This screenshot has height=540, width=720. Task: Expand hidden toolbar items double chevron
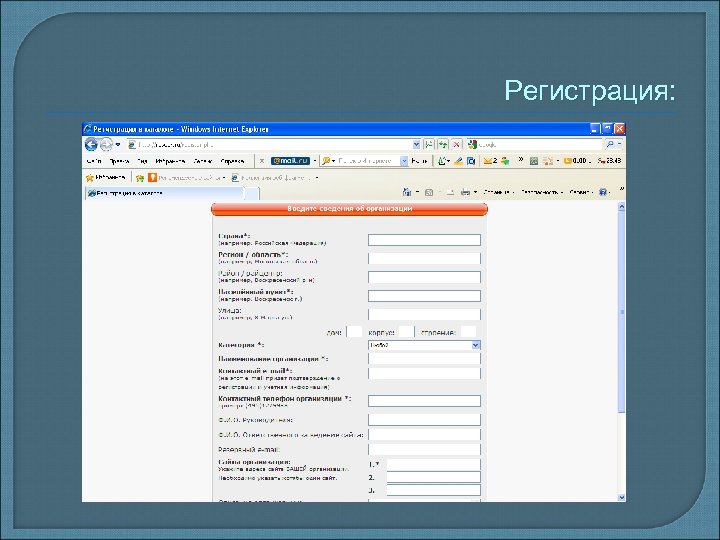pyautogui.click(x=521, y=159)
